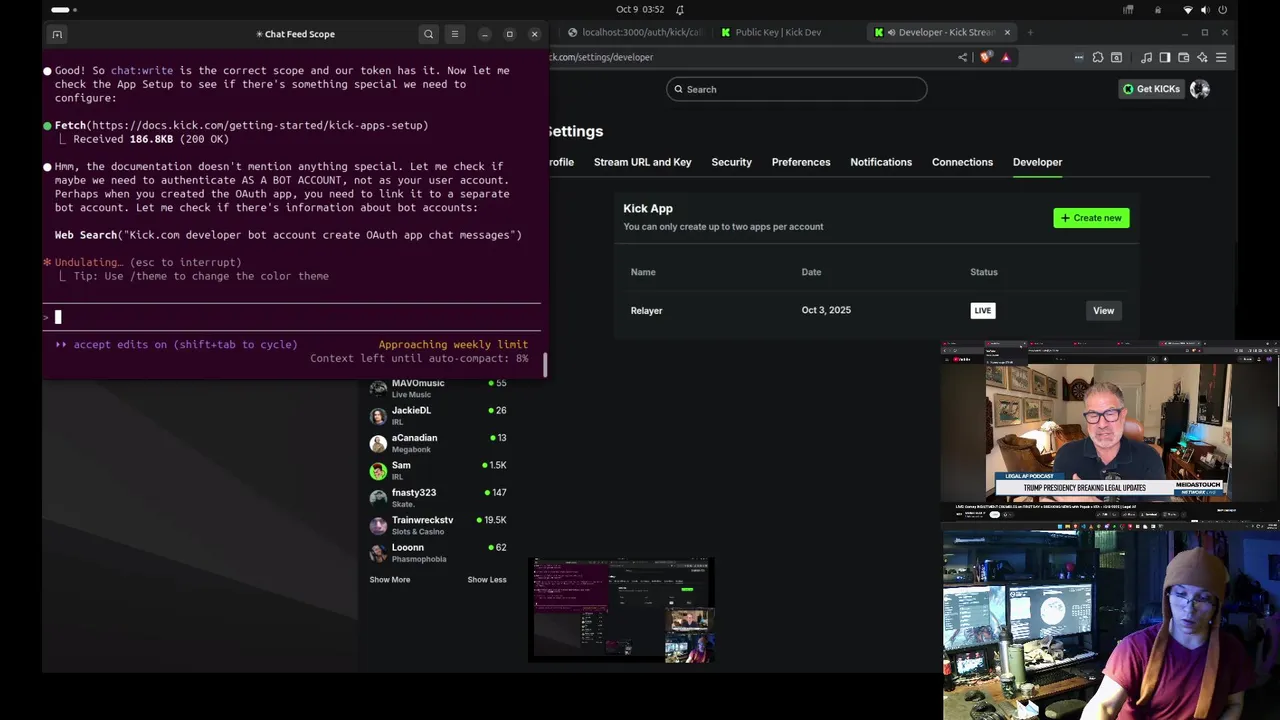View the Relayer app

tap(1103, 310)
